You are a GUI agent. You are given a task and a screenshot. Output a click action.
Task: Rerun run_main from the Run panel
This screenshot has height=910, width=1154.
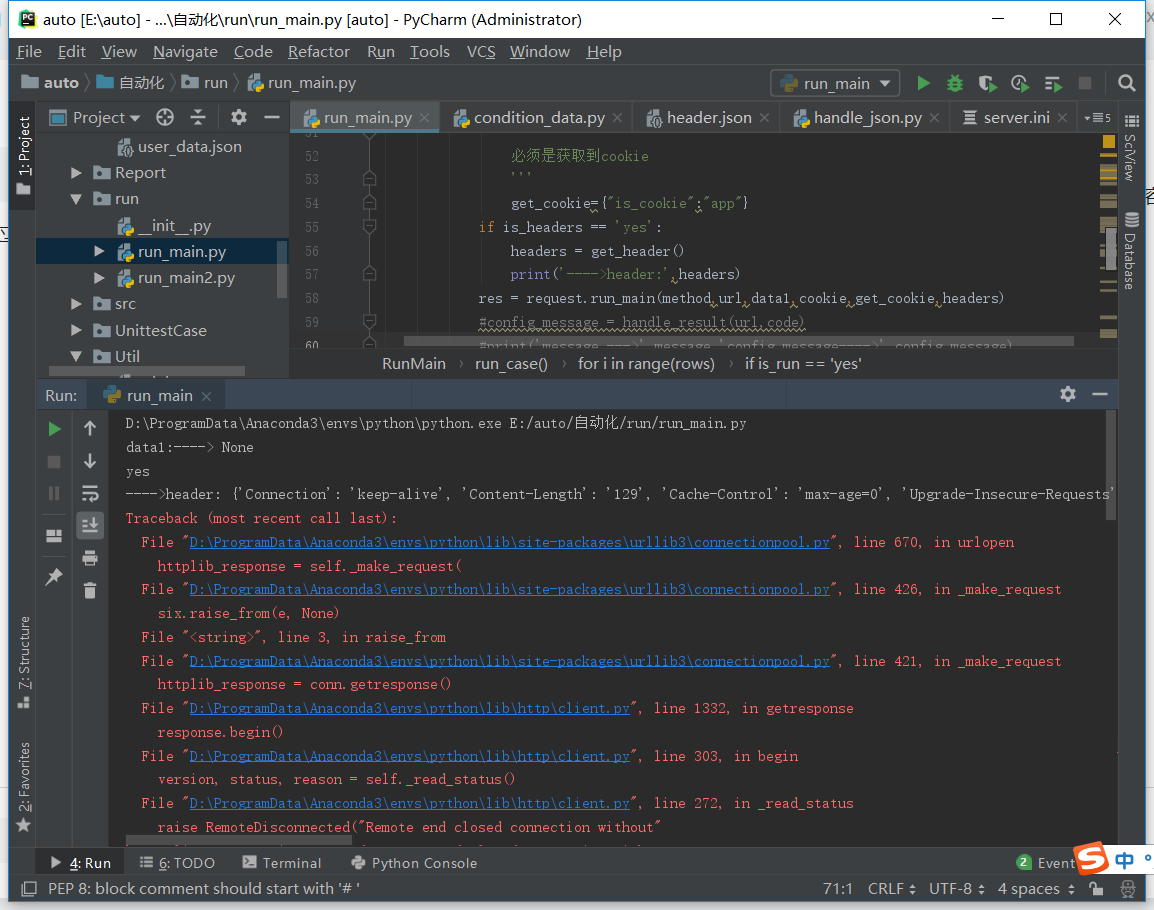click(54, 428)
